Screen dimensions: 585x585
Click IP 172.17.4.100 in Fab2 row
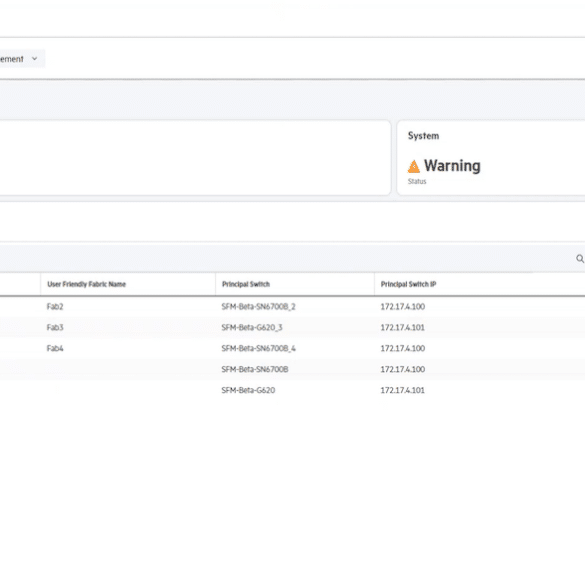[403, 307]
